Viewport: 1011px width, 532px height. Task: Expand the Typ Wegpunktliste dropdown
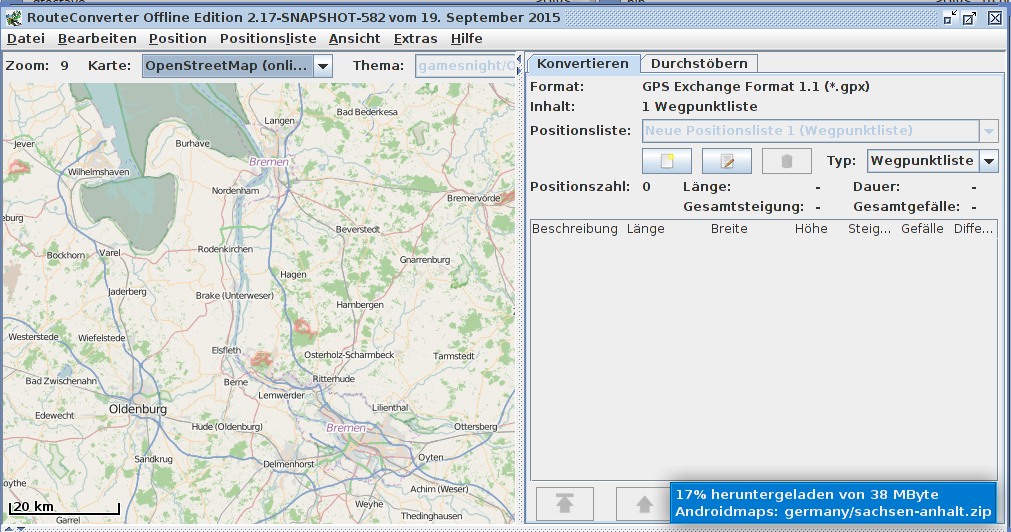click(x=988, y=161)
